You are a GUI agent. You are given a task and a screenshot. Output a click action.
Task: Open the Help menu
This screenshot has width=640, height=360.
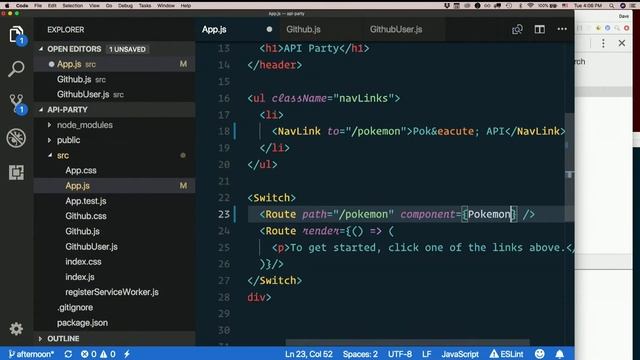click(x=186, y=5)
